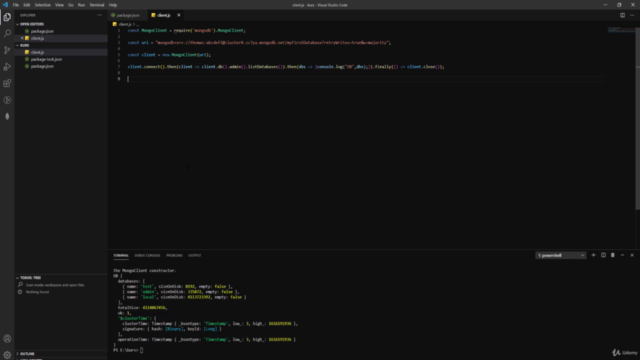Open the Run and Debug view
Image resolution: width=640 pixels, height=360 pixels.
(x=7, y=67)
